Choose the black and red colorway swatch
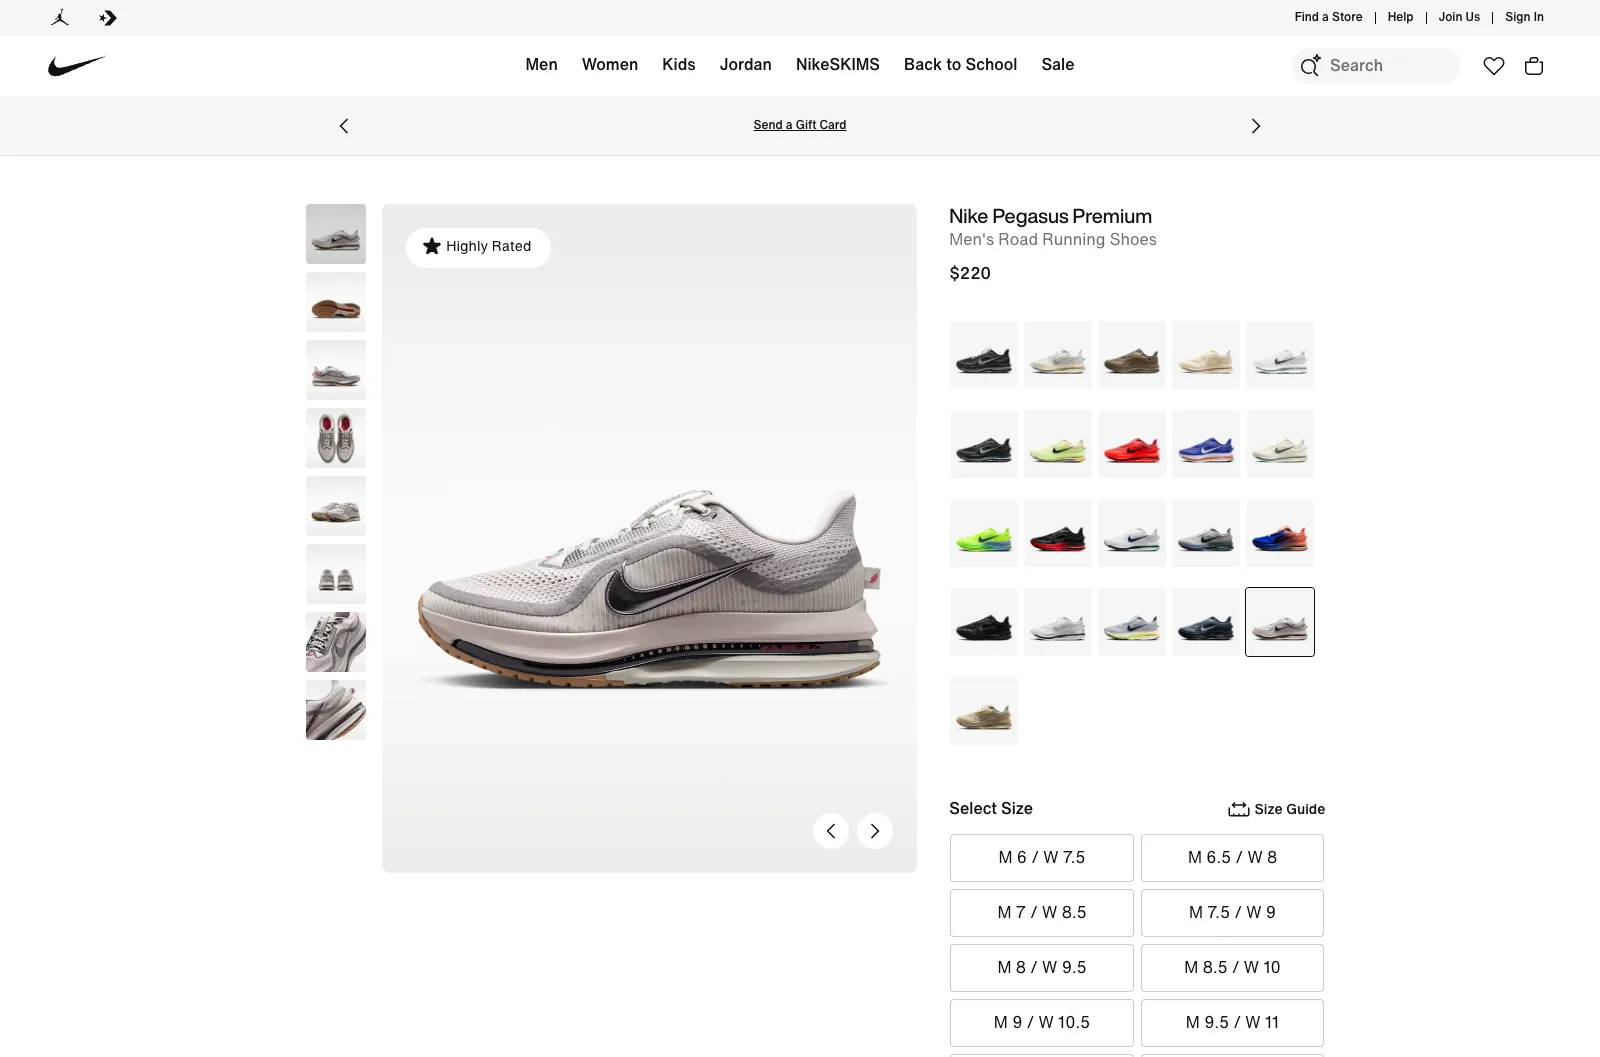 pos(1058,533)
